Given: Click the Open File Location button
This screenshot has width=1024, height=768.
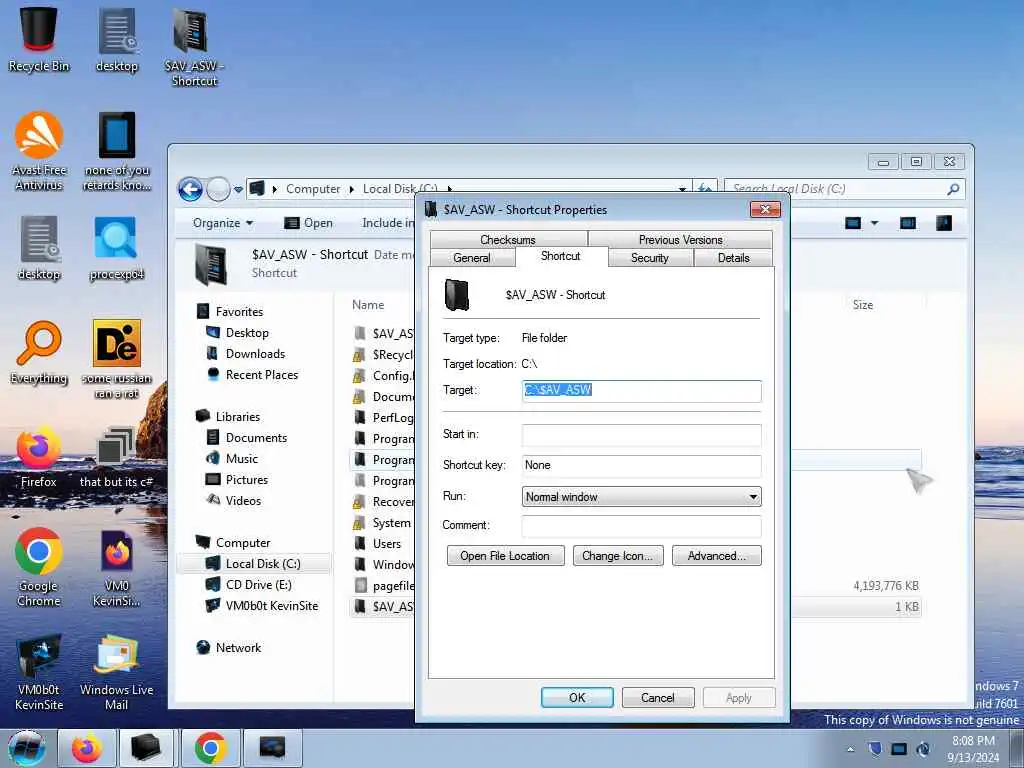Looking at the screenshot, I should [505, 556].
